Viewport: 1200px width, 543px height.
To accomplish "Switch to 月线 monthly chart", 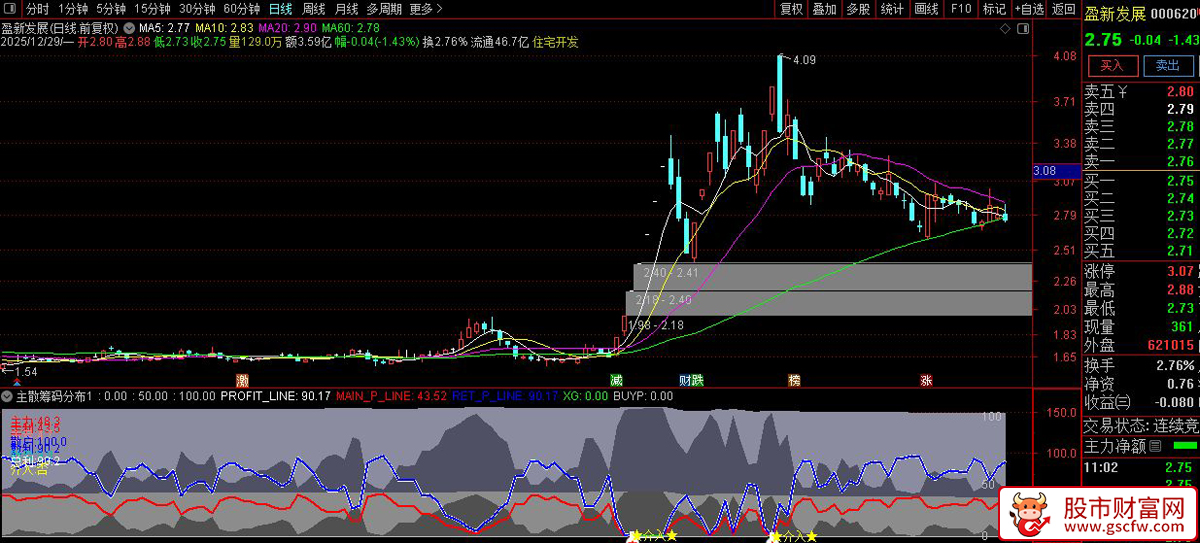I will (x=346, y=9).
